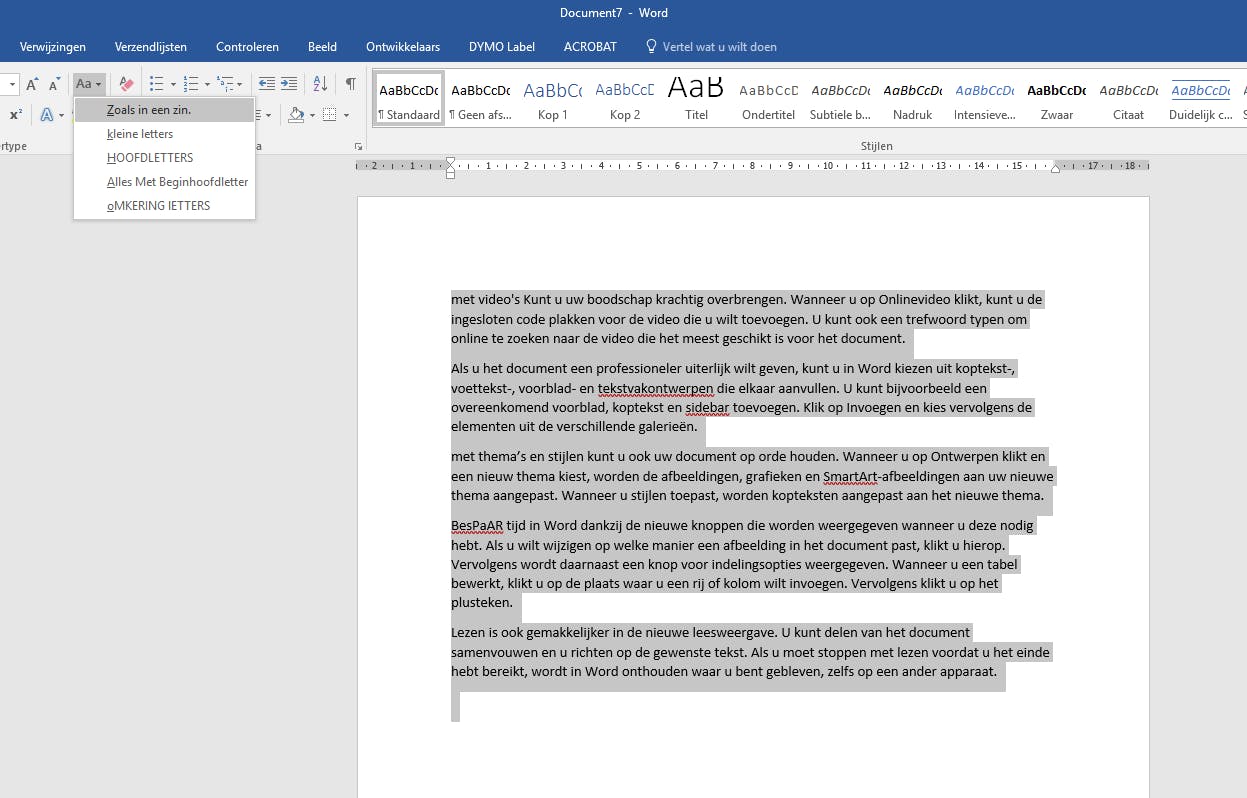Image resolution: width=1247 pixels, height=798 pixels.
Task: Open the numbered list dropdown arrow
Action: point(208,85)
